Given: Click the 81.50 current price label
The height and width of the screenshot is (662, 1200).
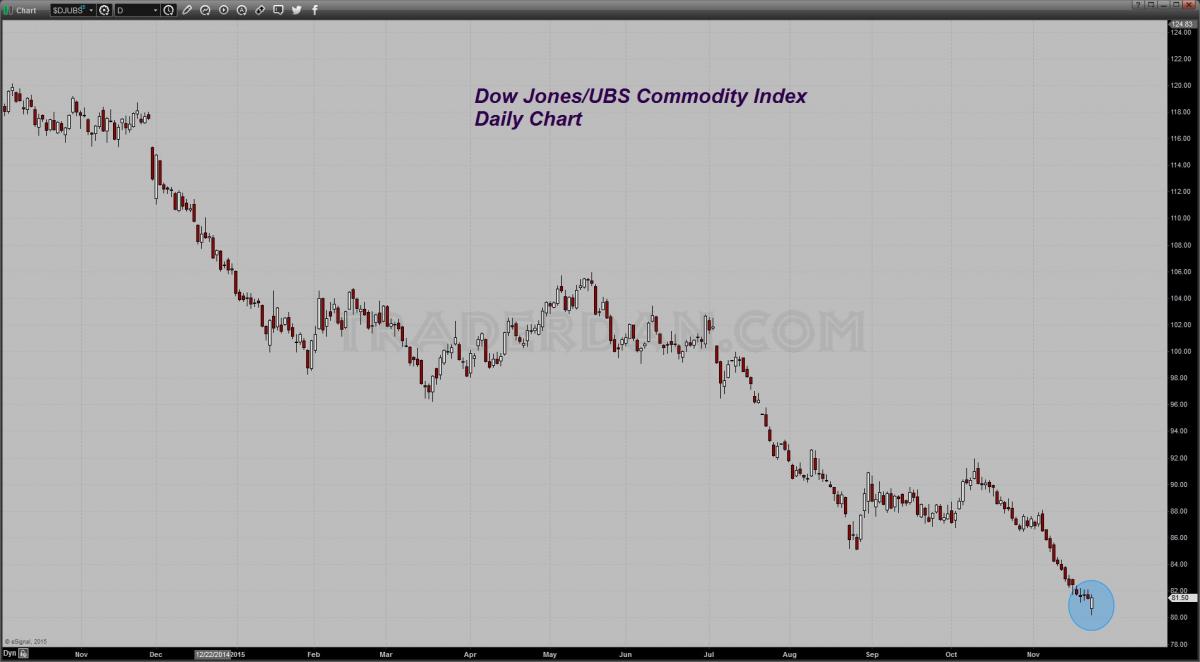Looking at the screenshot, I should point(1184,597).
